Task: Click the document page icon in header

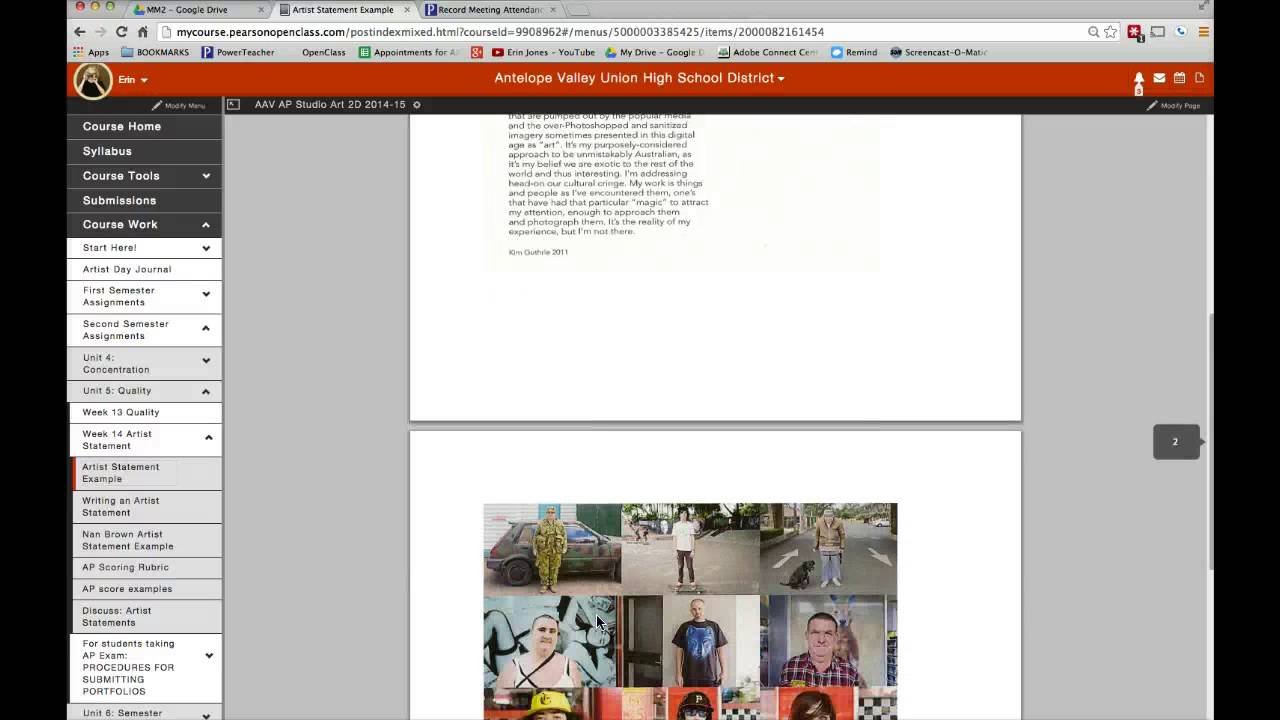Action: tap(1199, 78)
